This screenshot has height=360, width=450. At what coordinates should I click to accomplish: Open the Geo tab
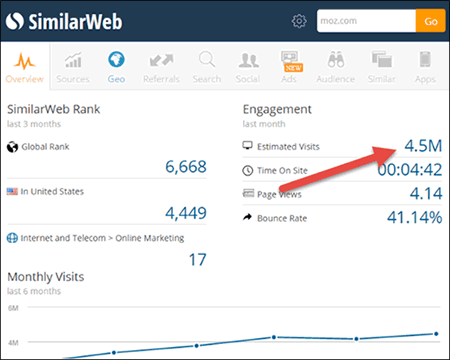(x=116, y=67)
